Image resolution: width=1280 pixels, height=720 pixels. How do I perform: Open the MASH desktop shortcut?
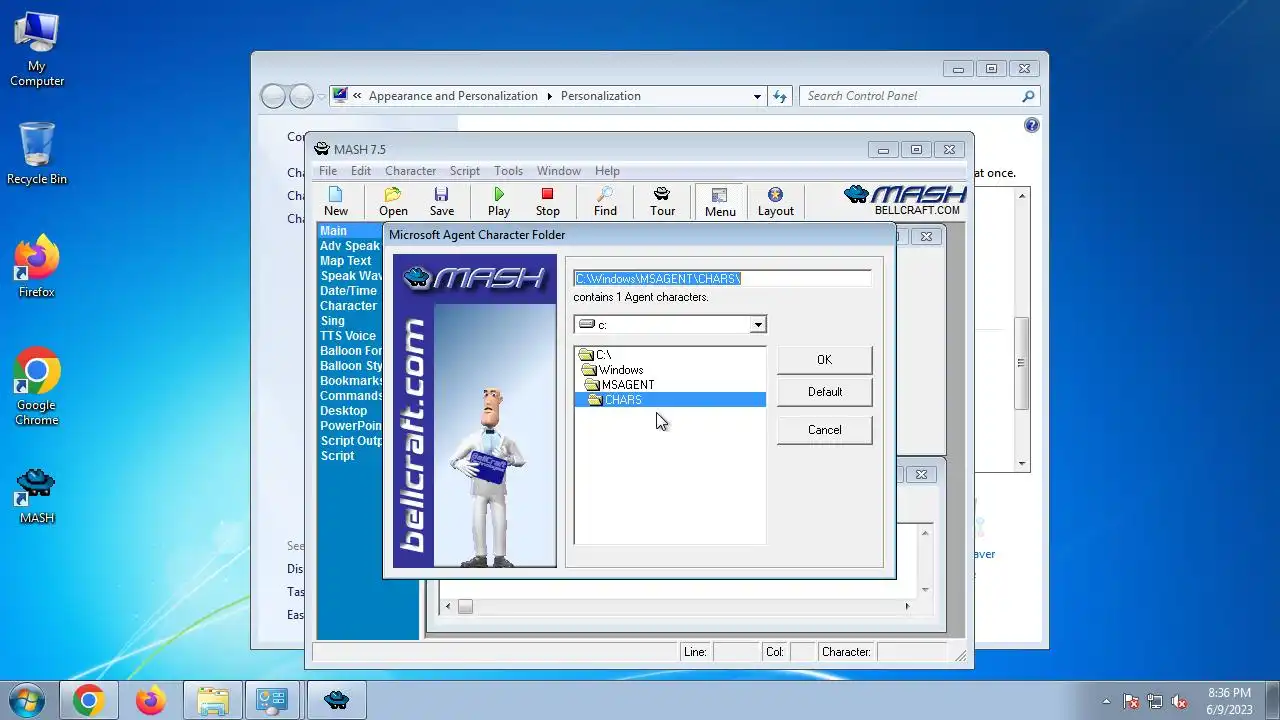pyautogui.click(x=37, y=496)
